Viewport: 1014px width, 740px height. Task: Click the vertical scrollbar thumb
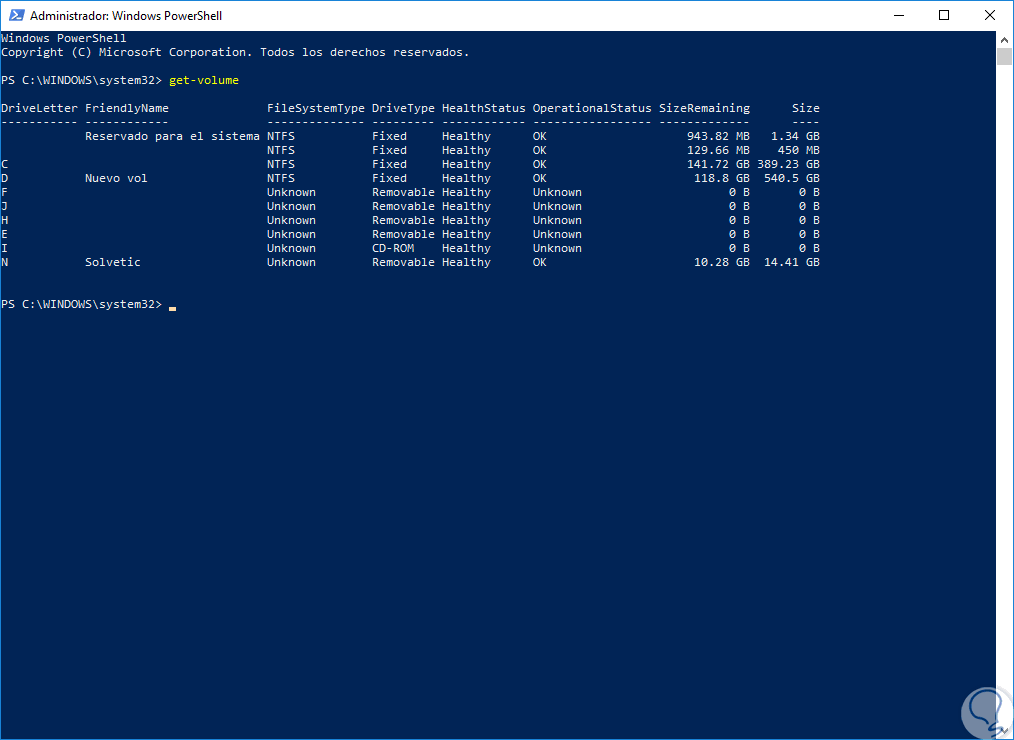click(1005, 56)
